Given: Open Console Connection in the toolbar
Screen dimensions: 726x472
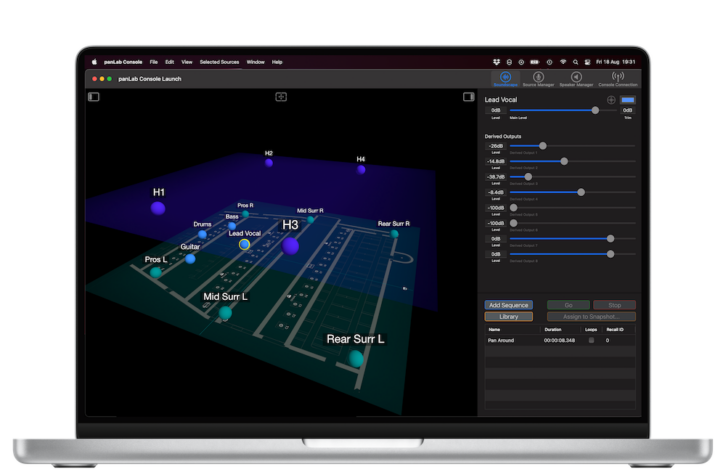Looking at the screenshot, I should [617, 78].
